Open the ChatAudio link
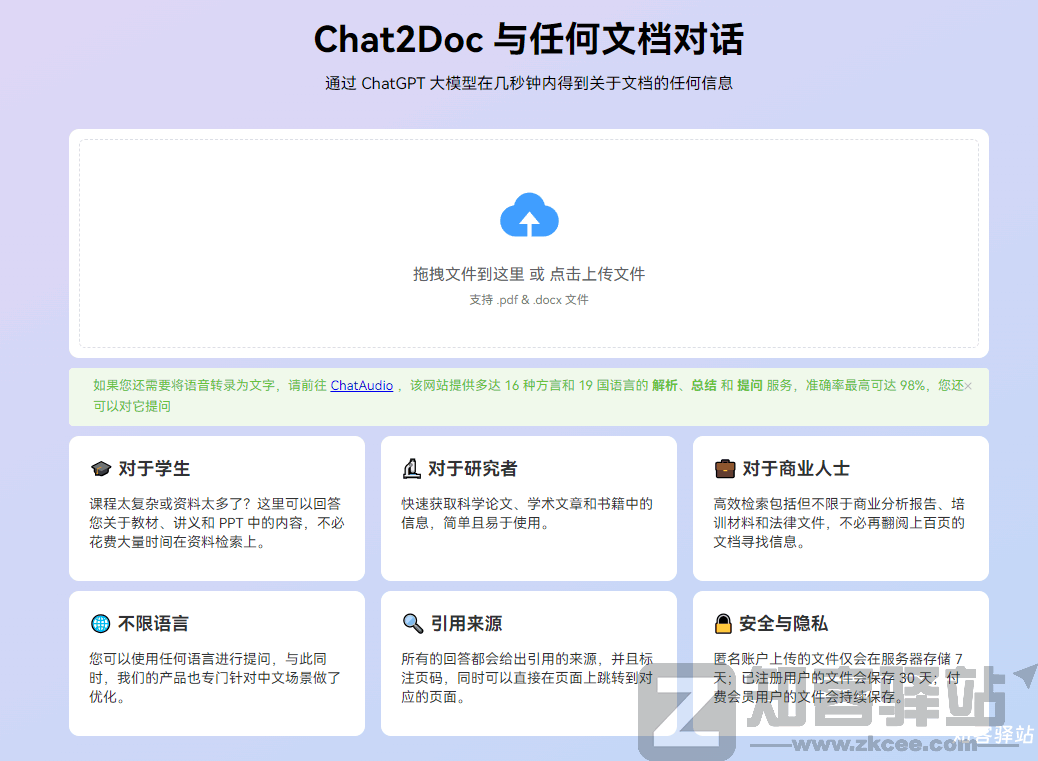The width and height of the screenshot is (1038, 761). [x=361, y=387]
